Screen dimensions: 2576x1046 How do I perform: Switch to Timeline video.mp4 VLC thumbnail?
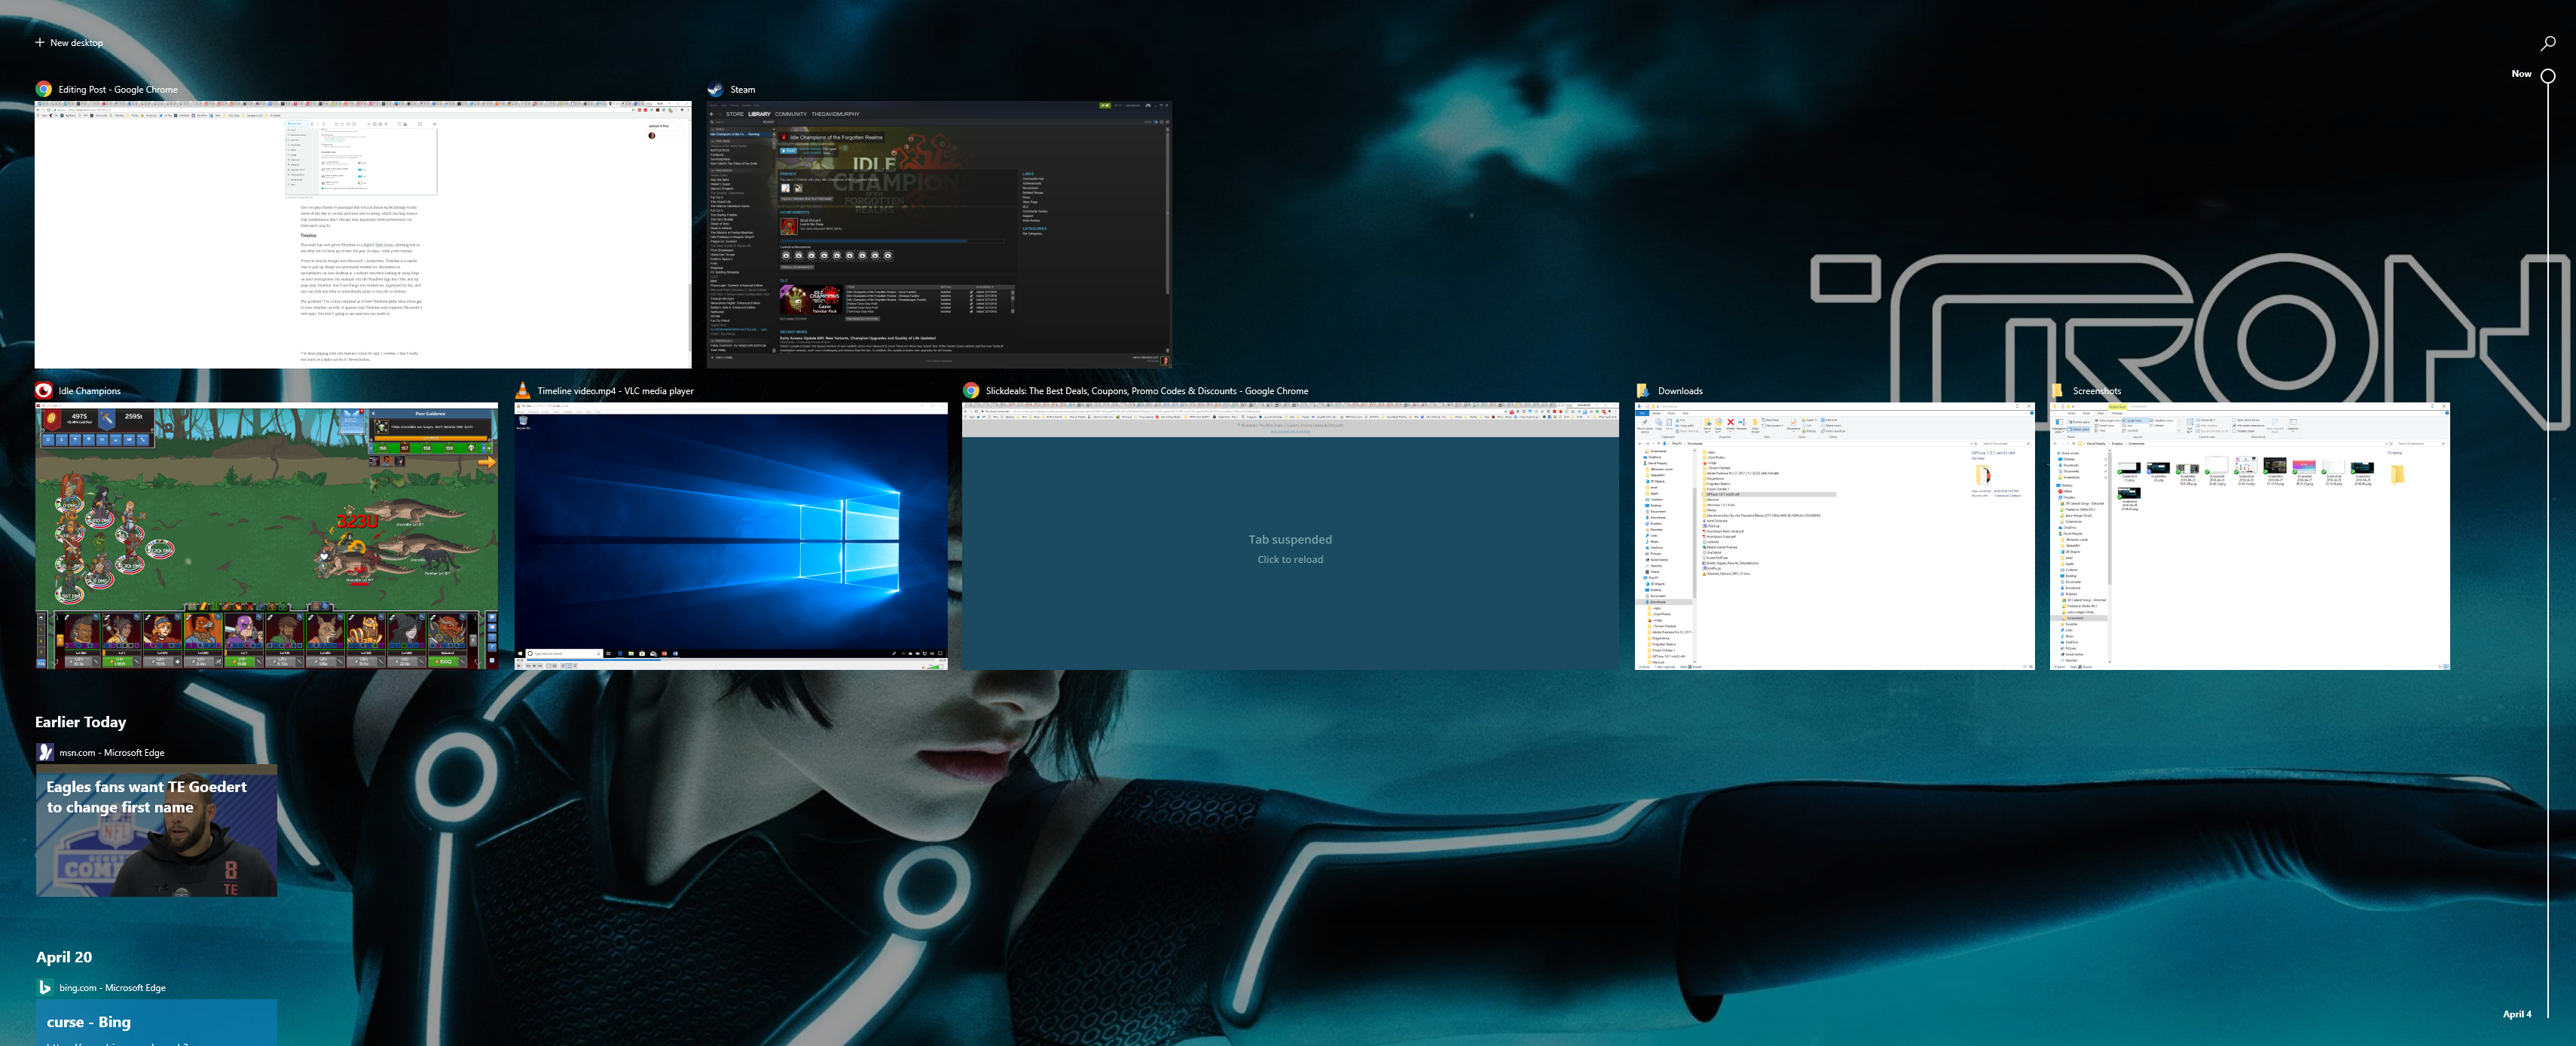(731, 536)
